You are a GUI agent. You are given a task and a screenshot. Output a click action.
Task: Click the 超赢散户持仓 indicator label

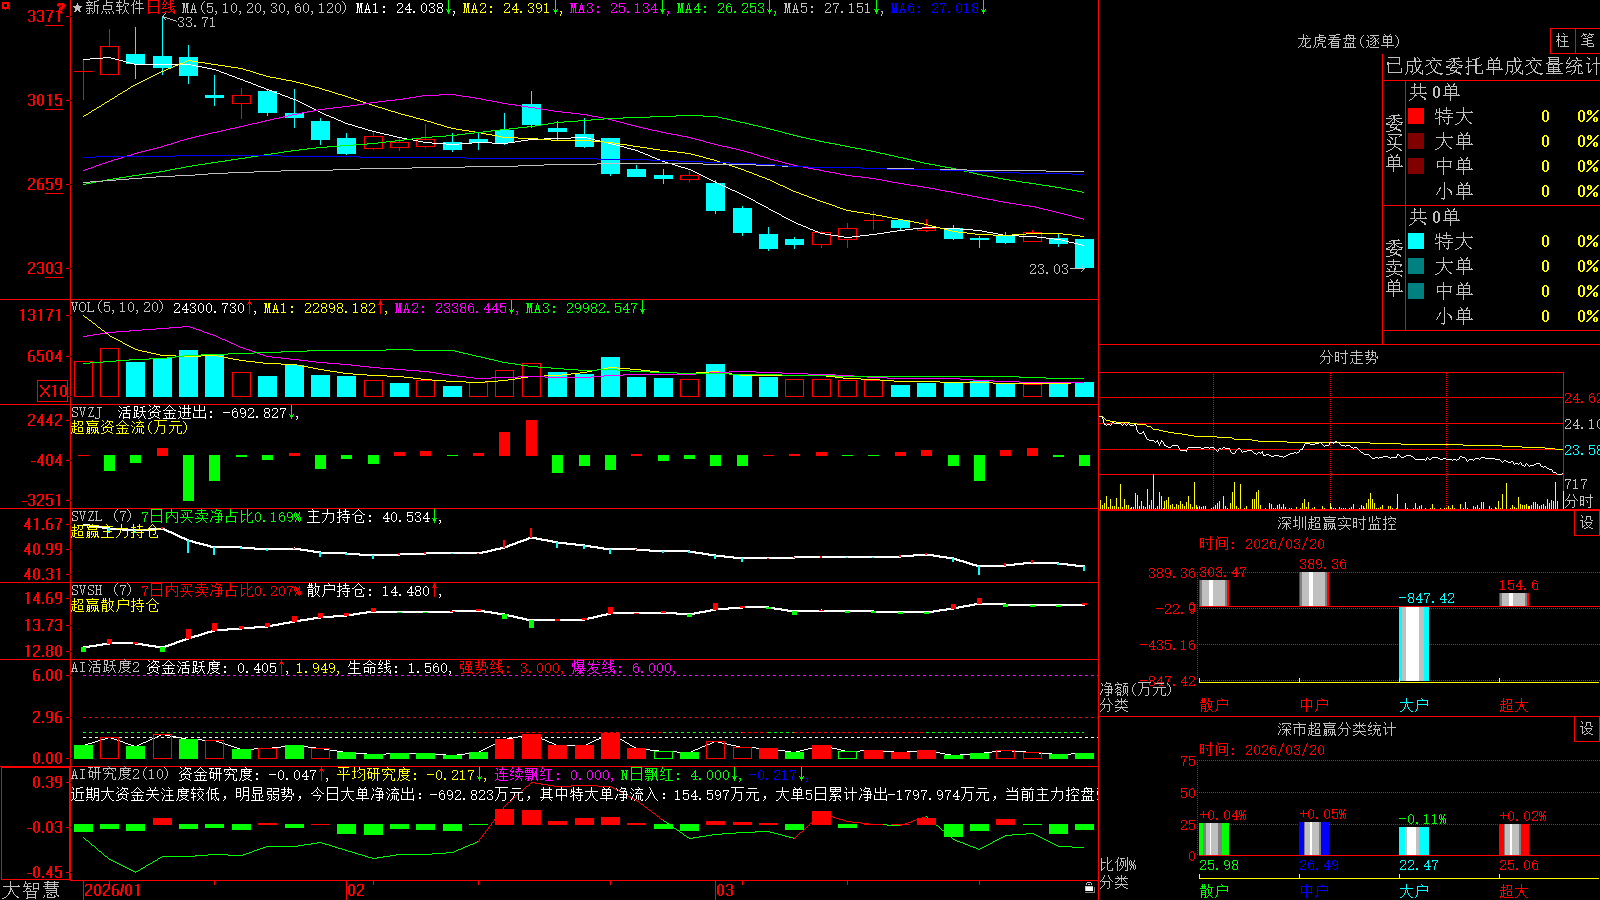click(x=115, y=605)
